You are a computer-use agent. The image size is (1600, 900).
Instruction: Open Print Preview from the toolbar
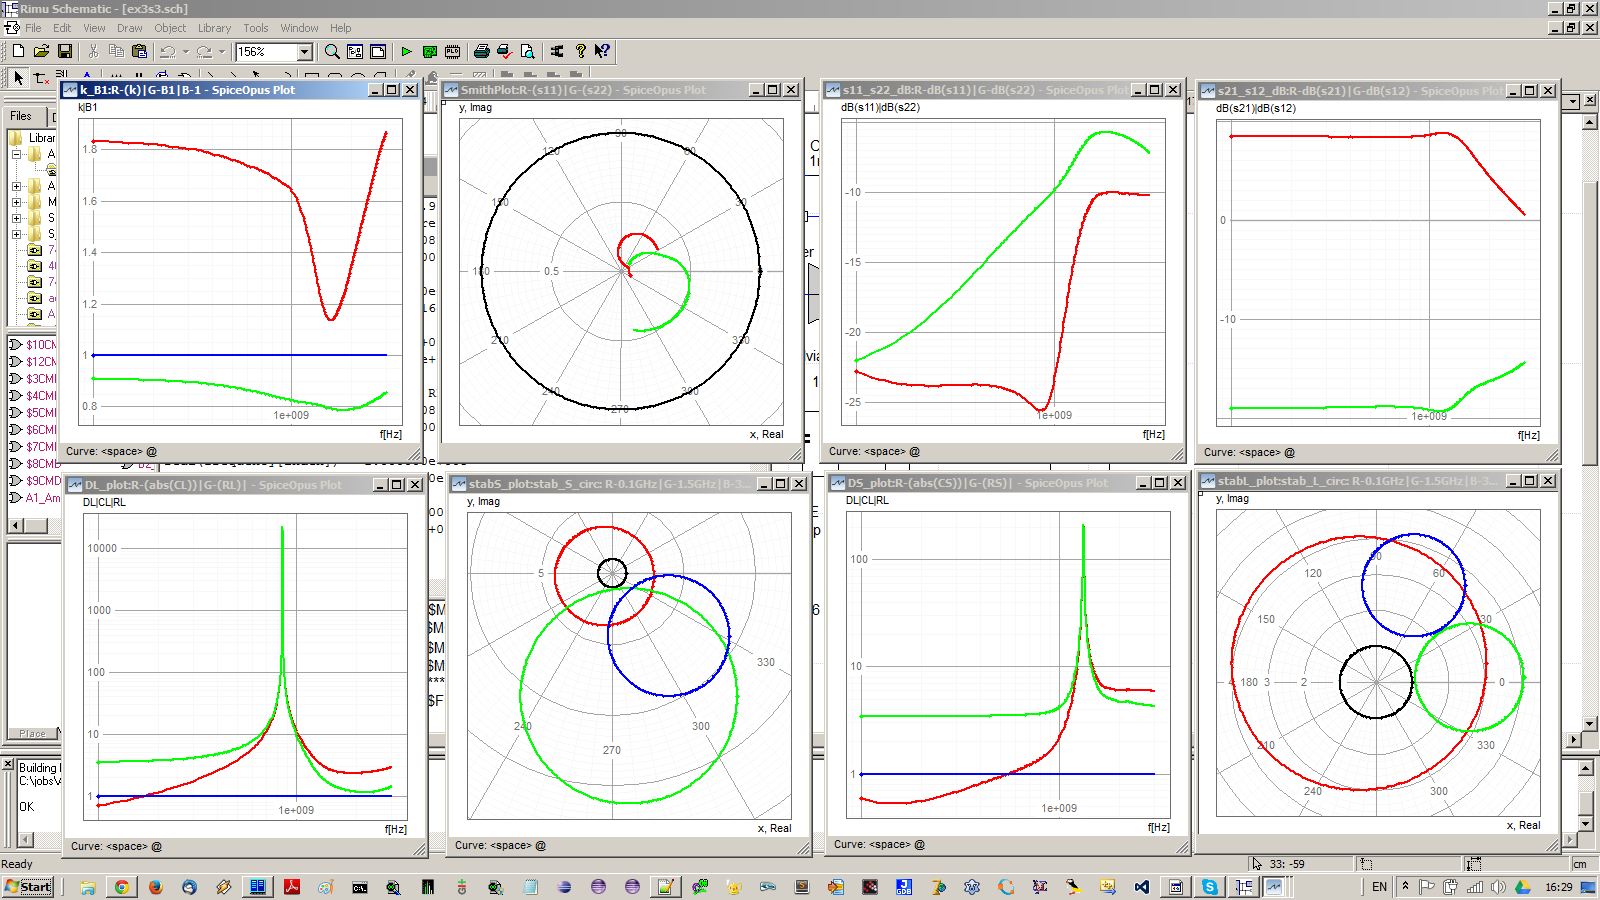(528, 51)
